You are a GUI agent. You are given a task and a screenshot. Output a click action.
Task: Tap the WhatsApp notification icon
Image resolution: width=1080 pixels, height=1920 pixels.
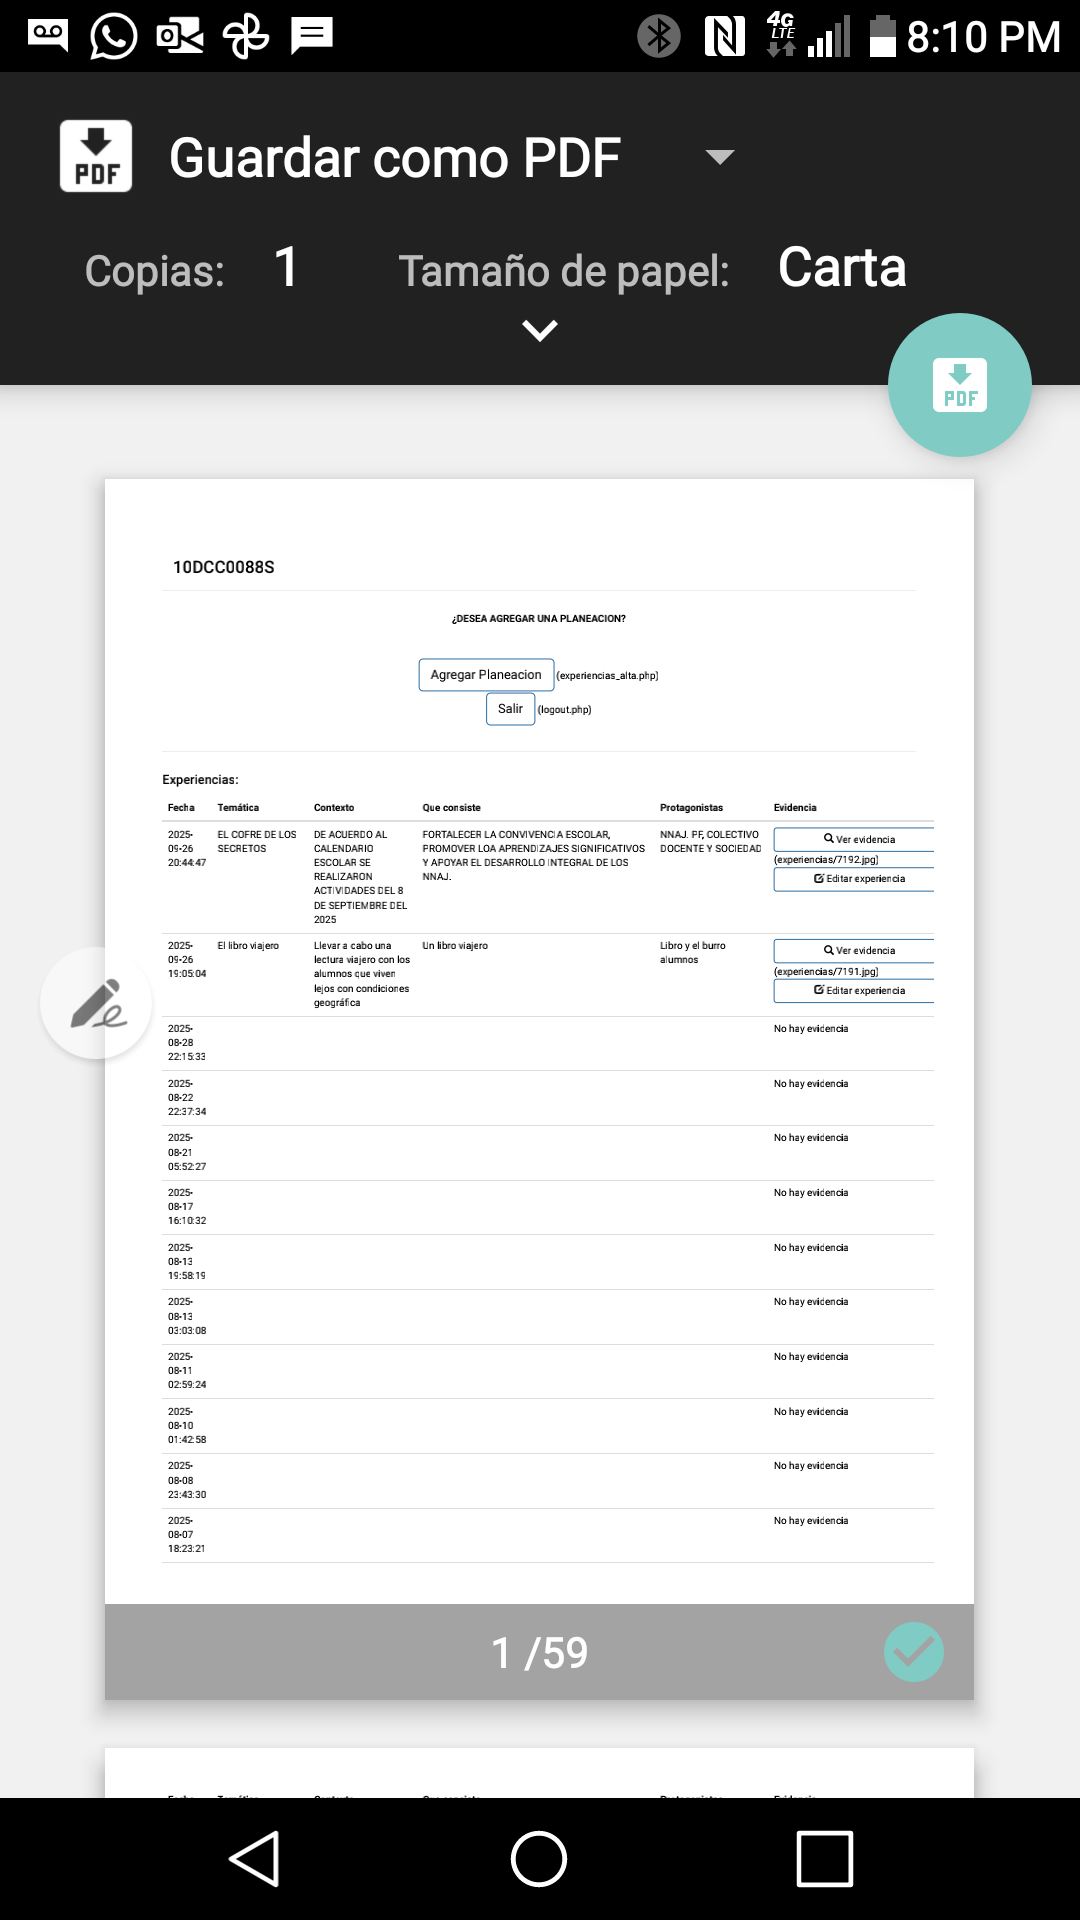click(x=113, y=36)
